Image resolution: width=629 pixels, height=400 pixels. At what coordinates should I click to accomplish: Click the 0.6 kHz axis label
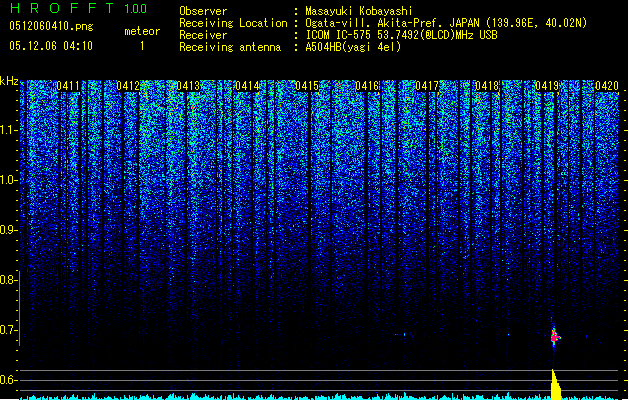point(7,380)
